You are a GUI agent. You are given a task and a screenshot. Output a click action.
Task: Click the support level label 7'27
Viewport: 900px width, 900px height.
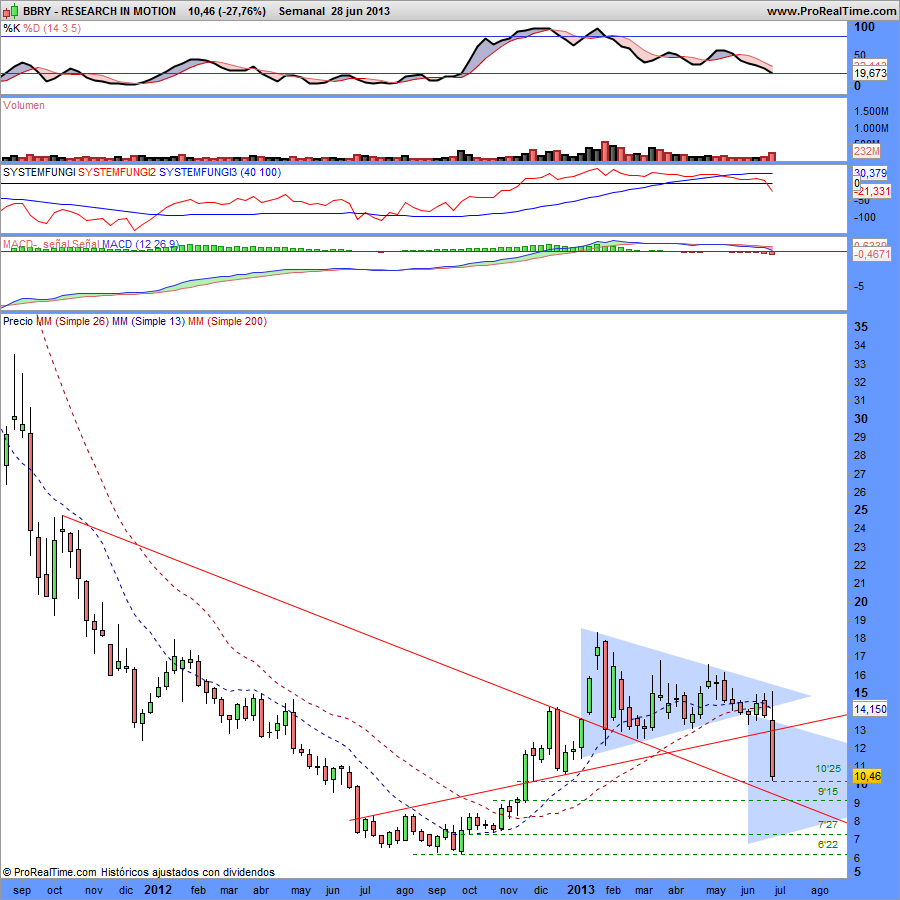coord(828,825)
